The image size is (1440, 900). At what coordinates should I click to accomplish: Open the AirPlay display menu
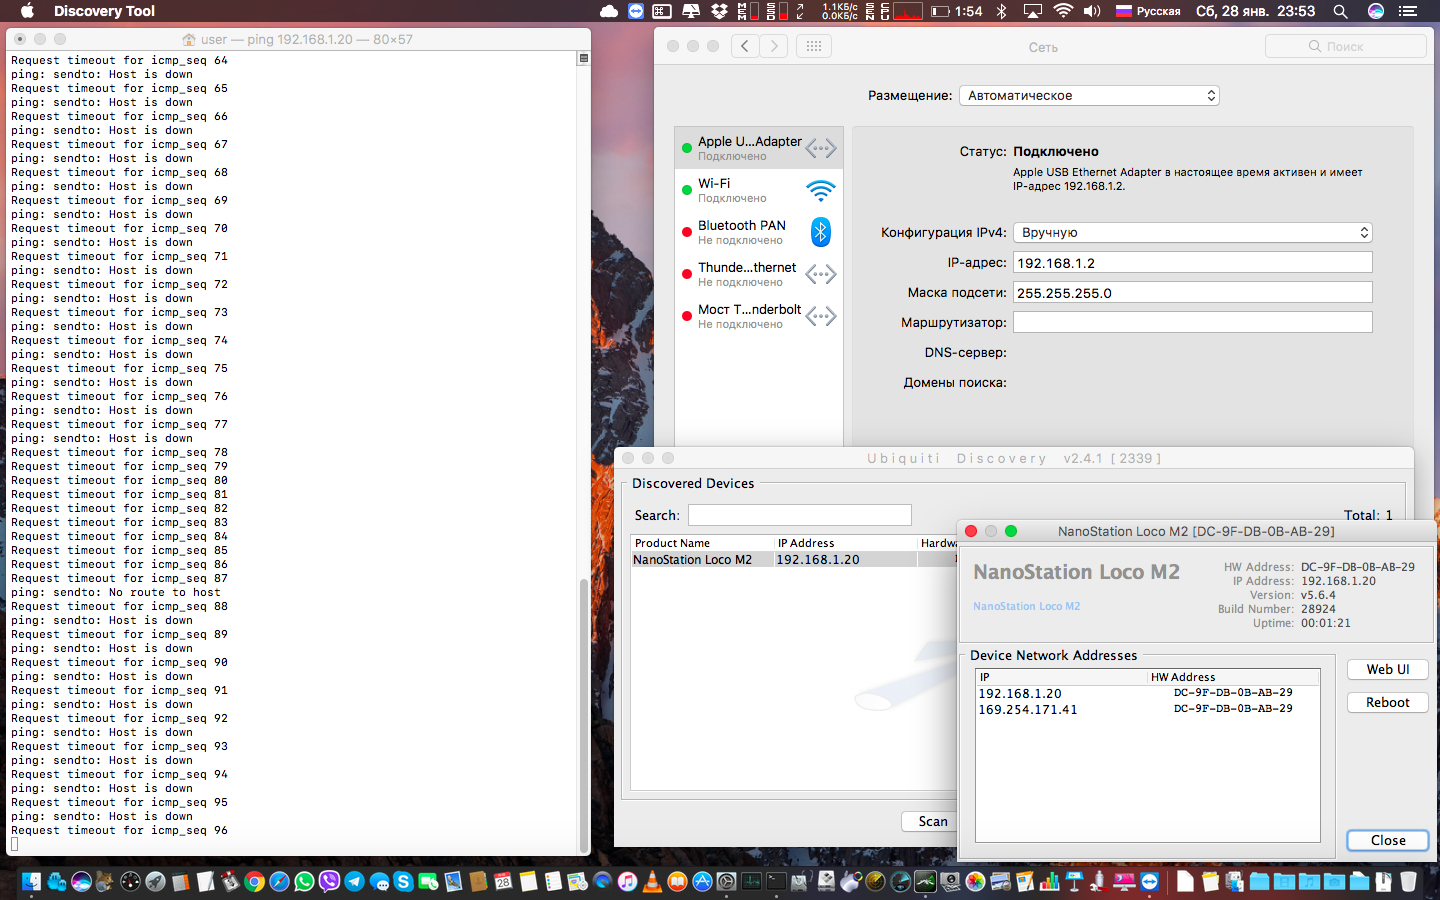pos(1033,11)
